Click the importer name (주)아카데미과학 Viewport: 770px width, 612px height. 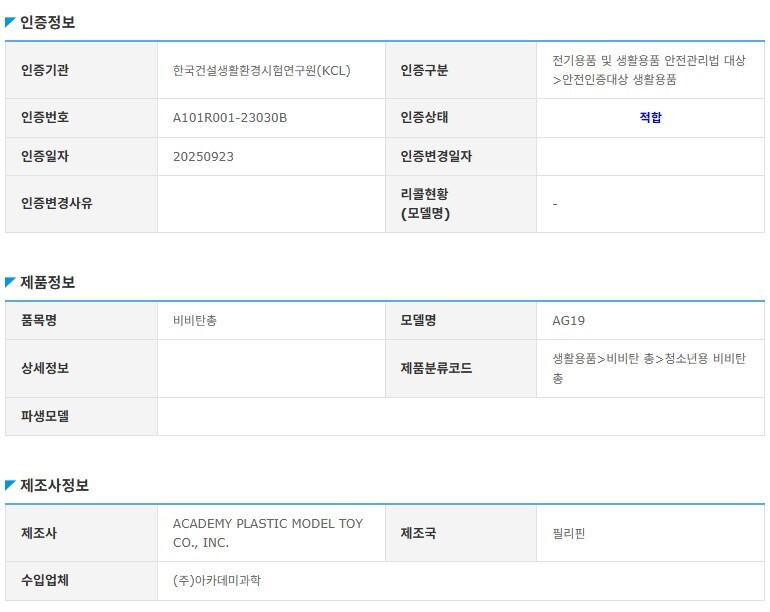pyautogui.click(x=217, y=581)
